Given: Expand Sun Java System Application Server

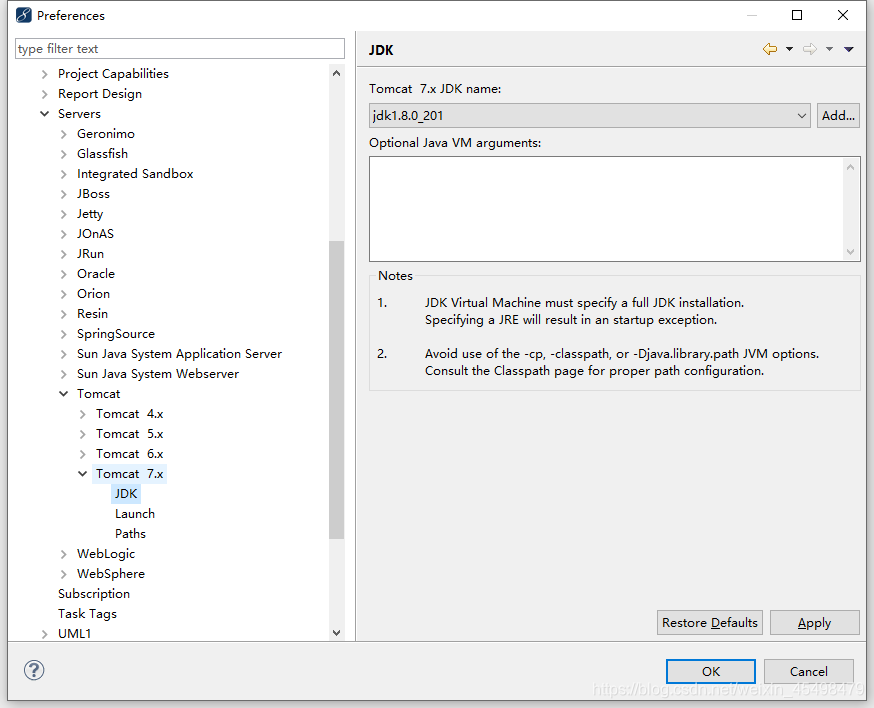Looking at the screenshot, I should [x=64, y=355].
